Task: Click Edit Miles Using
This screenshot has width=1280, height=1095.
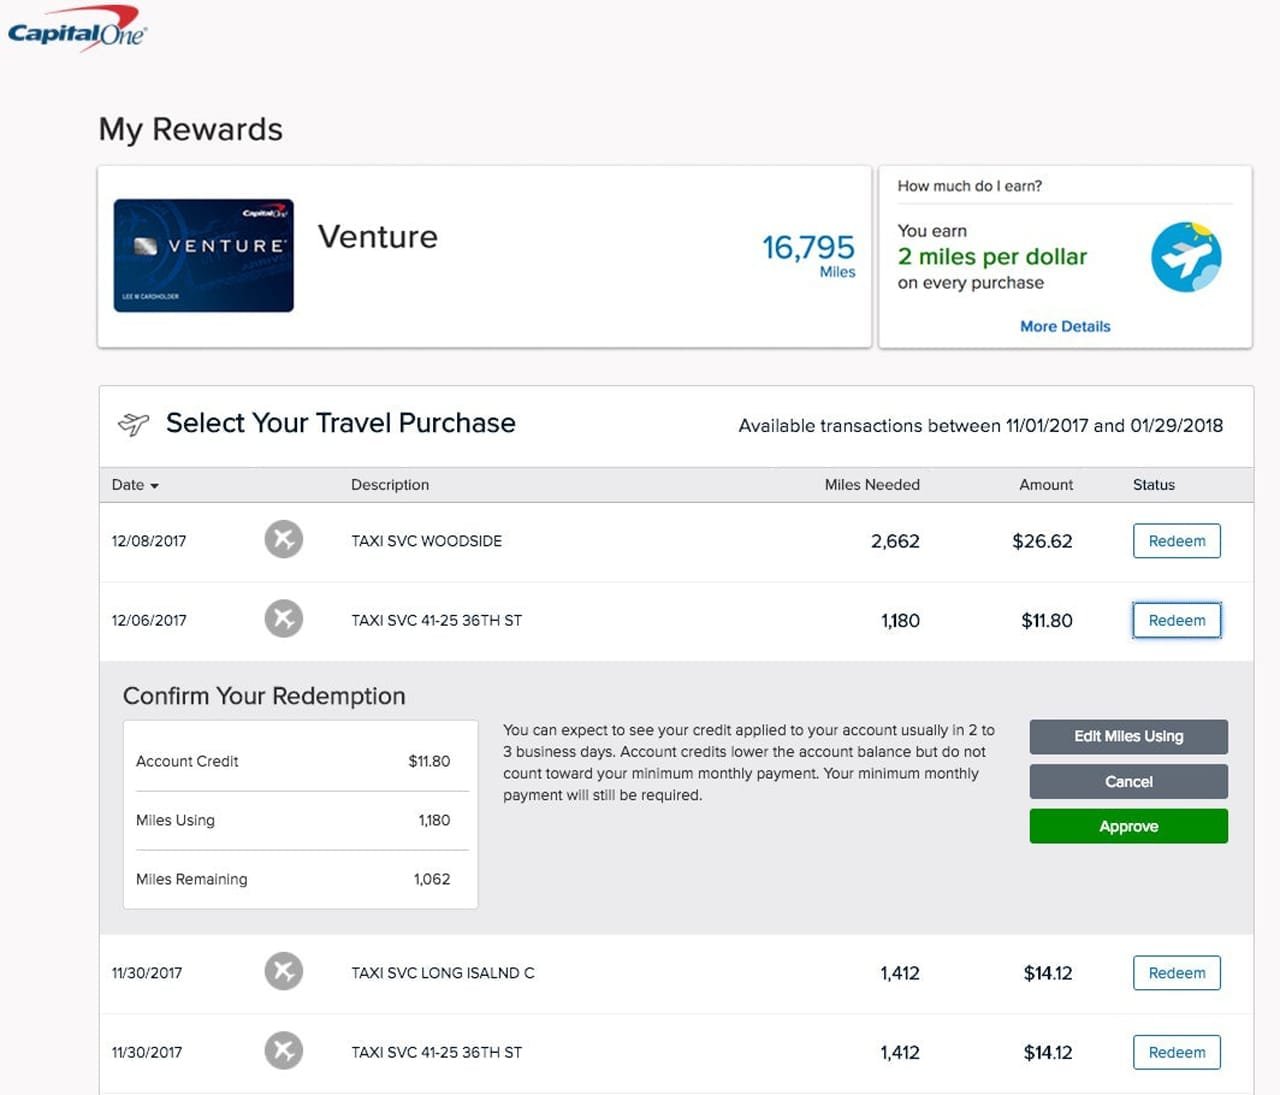Action: point(1128,736)
